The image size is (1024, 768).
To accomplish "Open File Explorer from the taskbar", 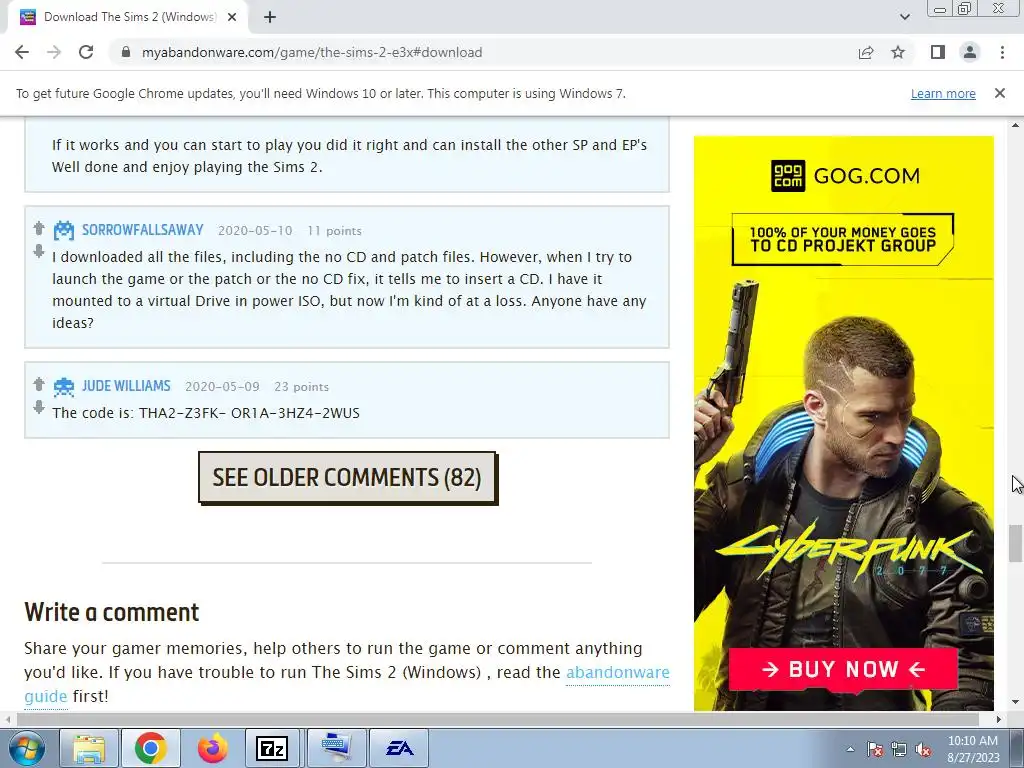I will tap(89, 748).
